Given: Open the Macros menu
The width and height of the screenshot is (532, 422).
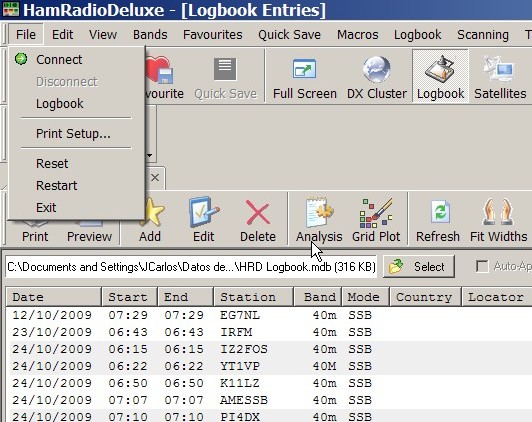Looking at the screenshot, I should (358, 34).
